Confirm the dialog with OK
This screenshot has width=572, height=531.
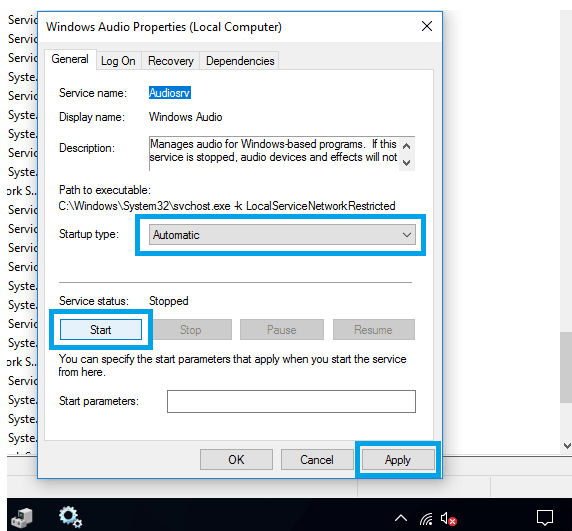pos(236,460)
